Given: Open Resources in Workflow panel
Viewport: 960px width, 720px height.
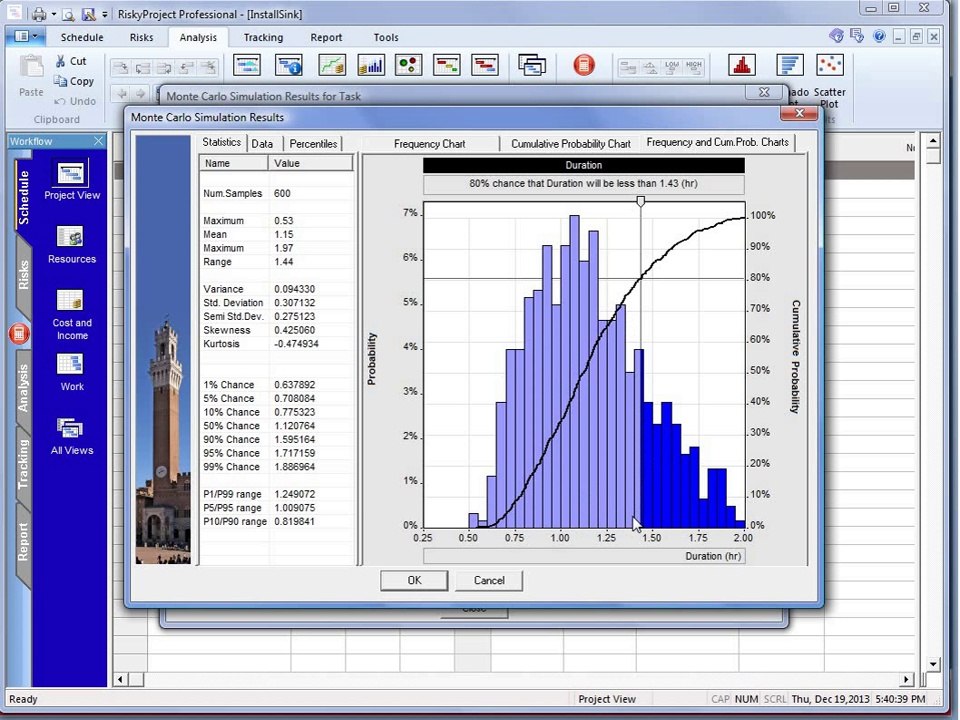Looking at the screenshot, I should [x=72, y=244].
